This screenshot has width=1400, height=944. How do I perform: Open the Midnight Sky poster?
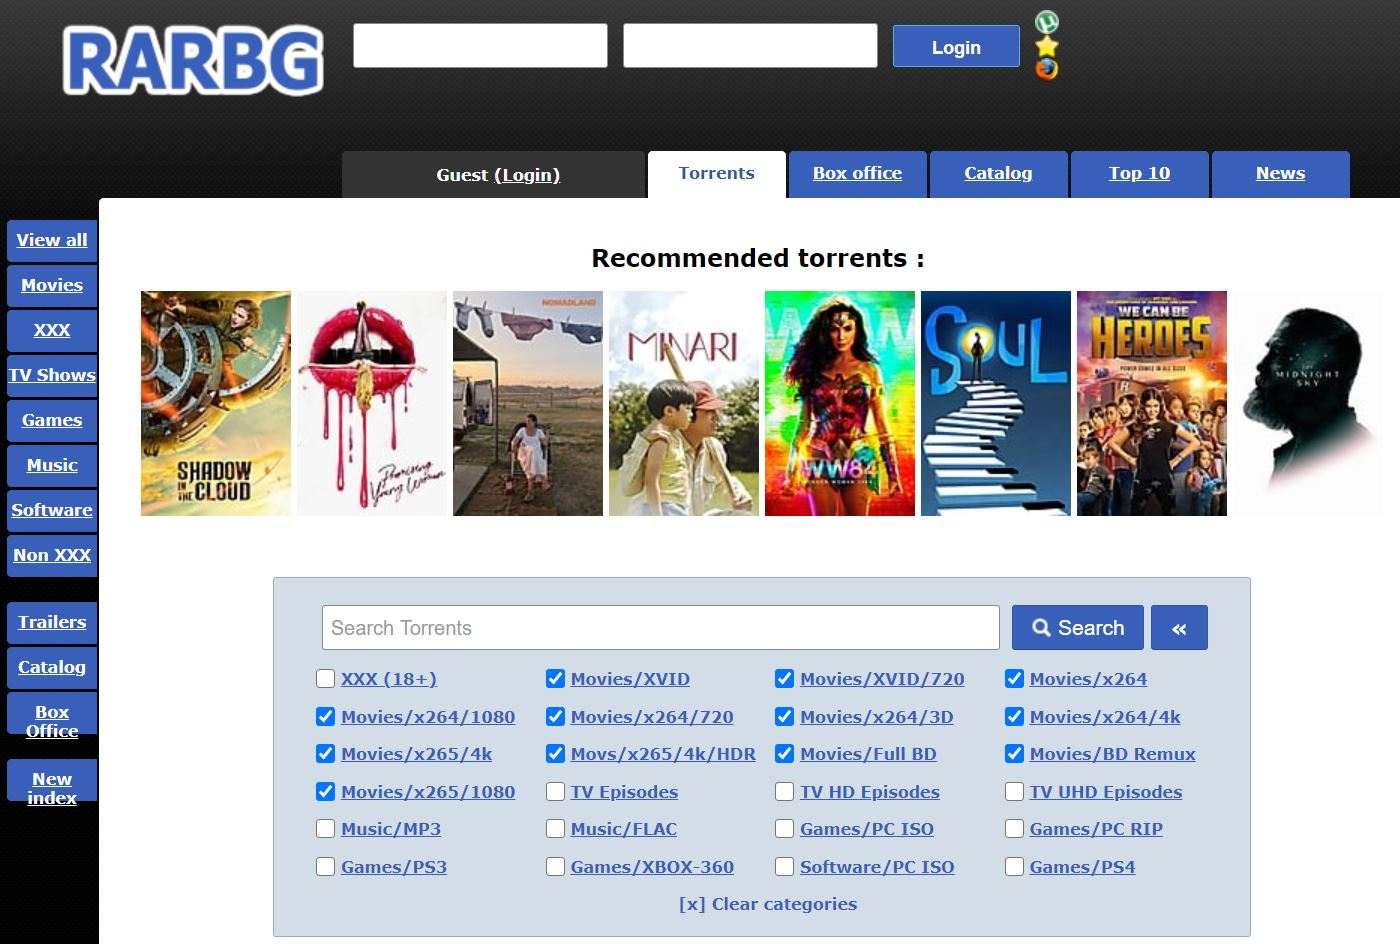pyautogui.click(x=1308, y=404)
